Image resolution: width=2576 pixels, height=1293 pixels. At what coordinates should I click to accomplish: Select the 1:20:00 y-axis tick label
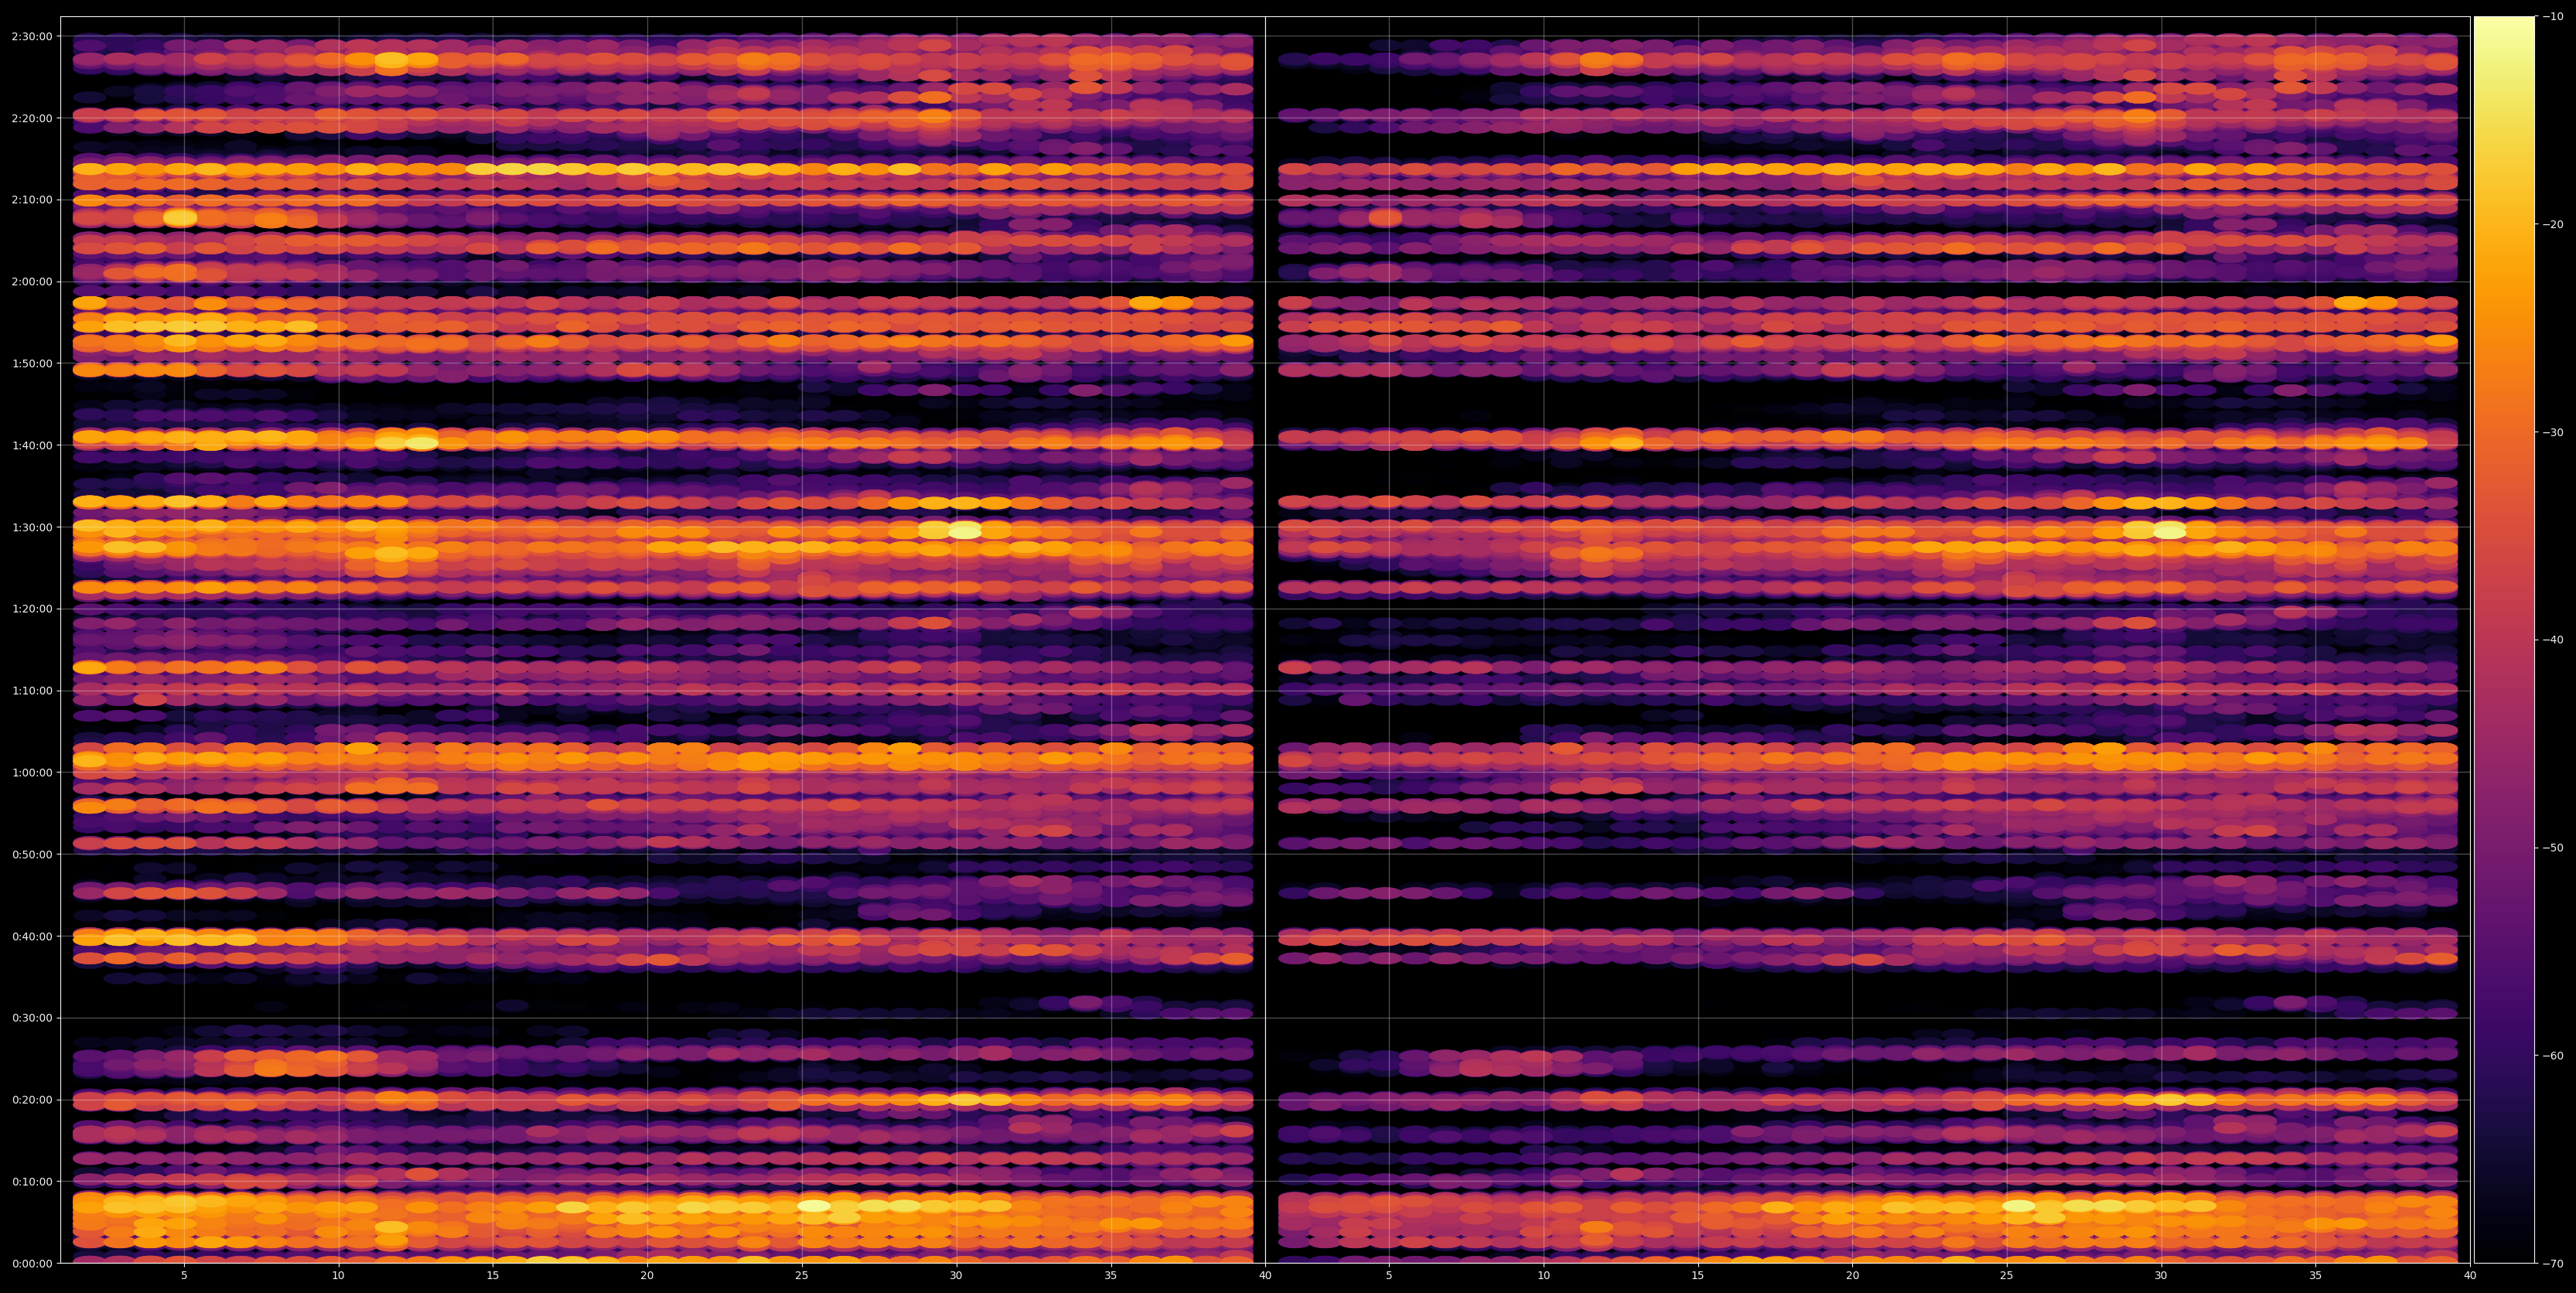(32, 608)
